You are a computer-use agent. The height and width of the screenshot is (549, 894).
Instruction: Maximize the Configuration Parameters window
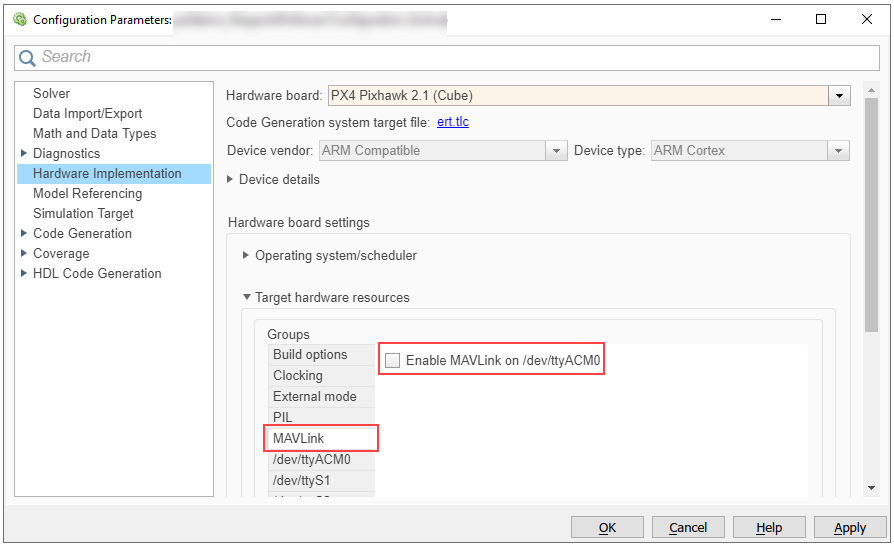[821, 19]
